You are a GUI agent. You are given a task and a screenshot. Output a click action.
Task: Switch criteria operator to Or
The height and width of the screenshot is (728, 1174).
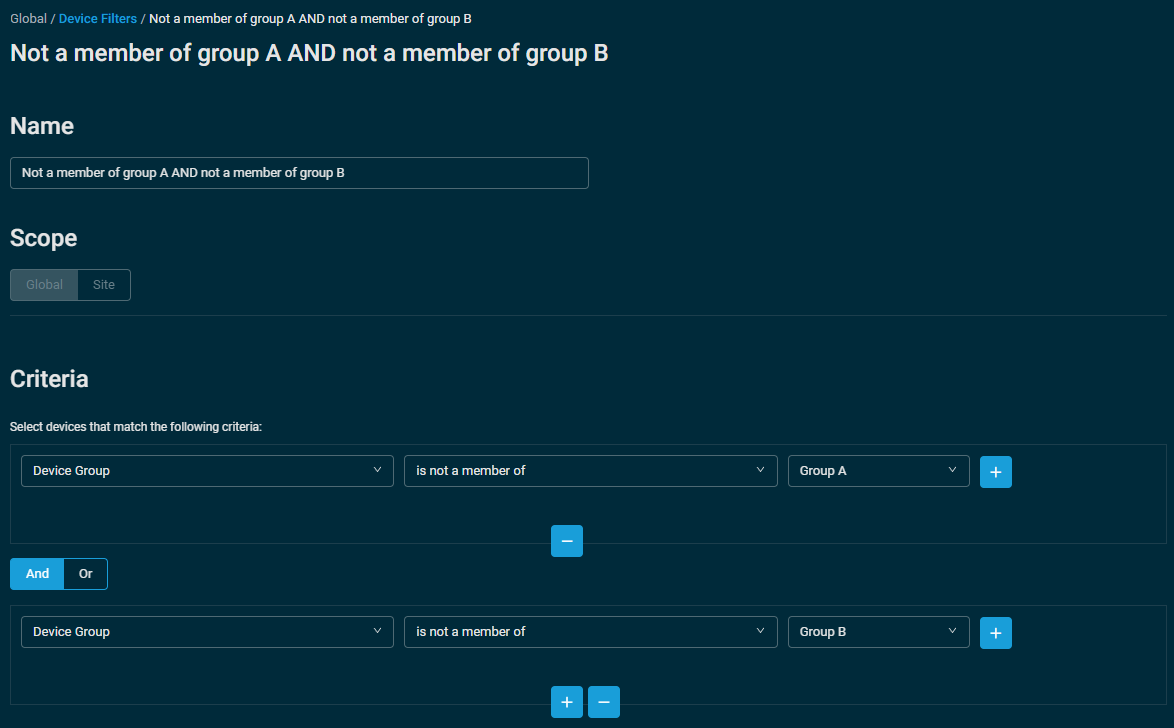click(85, 574)
